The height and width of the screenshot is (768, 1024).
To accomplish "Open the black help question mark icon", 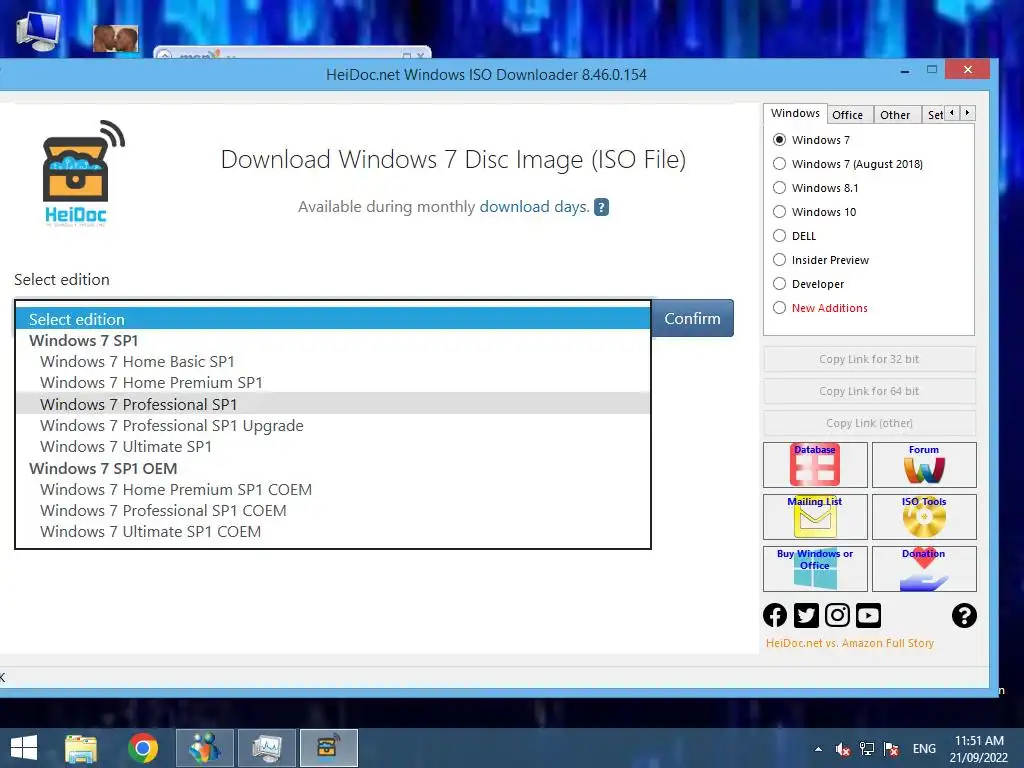I will click(964, 615).
